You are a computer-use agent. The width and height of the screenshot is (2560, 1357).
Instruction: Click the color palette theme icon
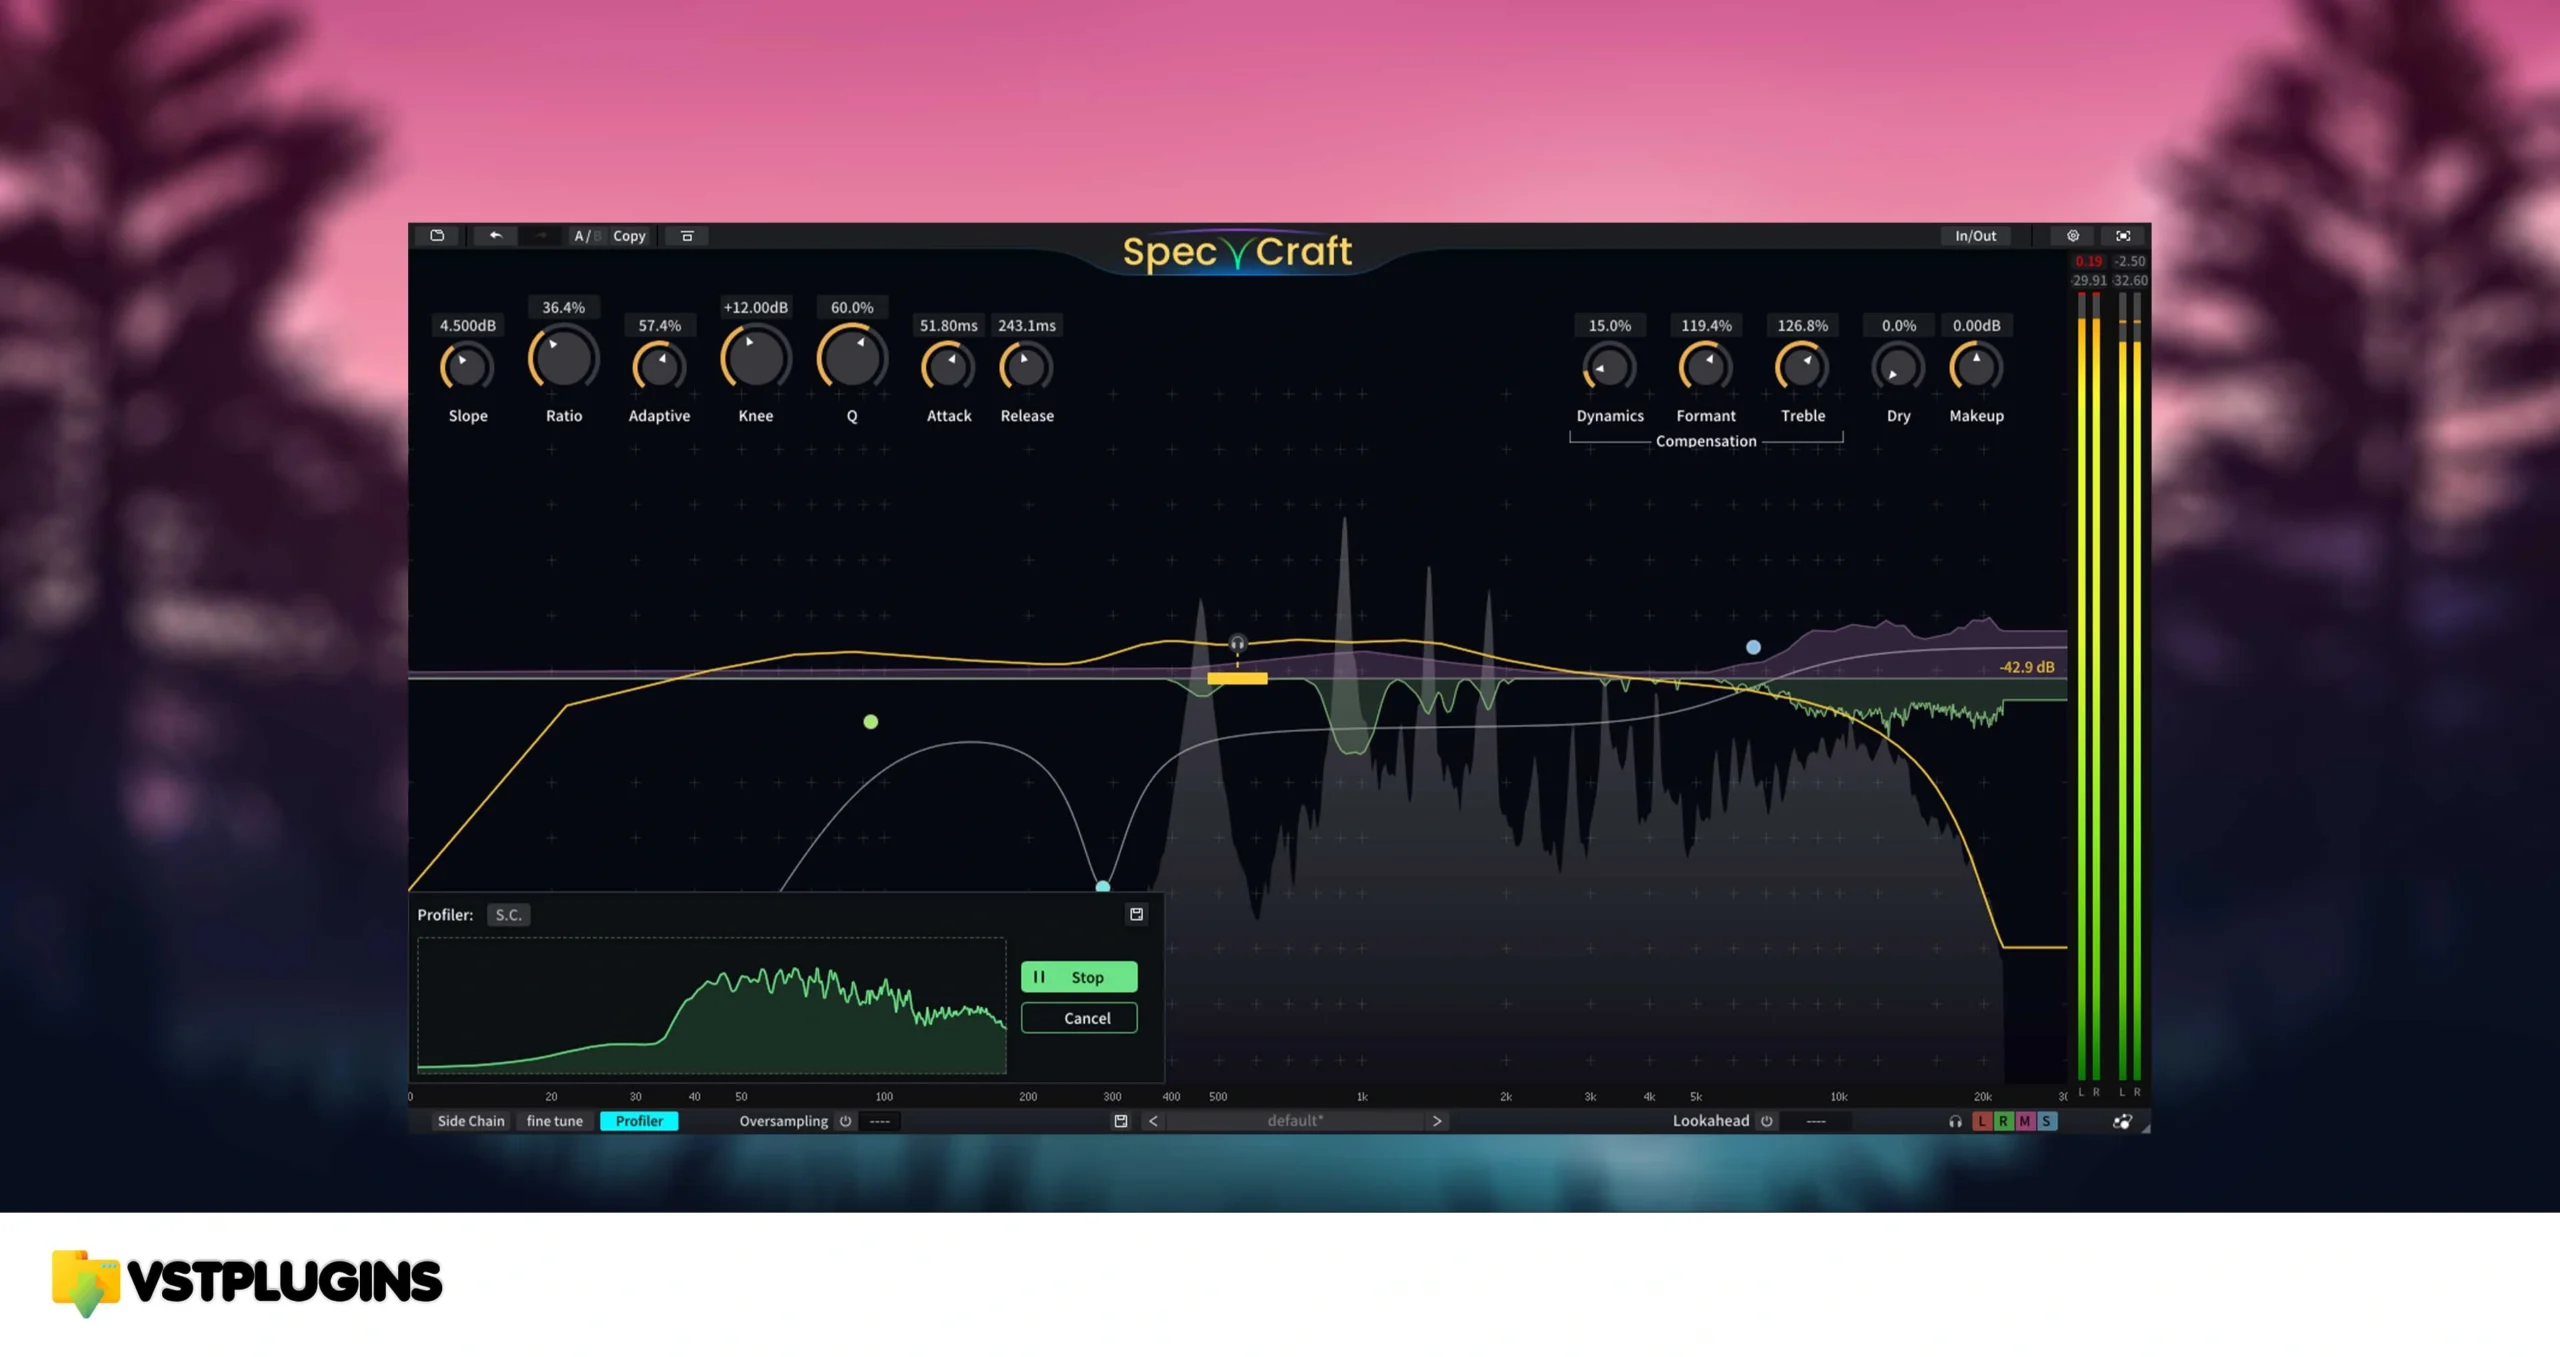(2121, 1122)
